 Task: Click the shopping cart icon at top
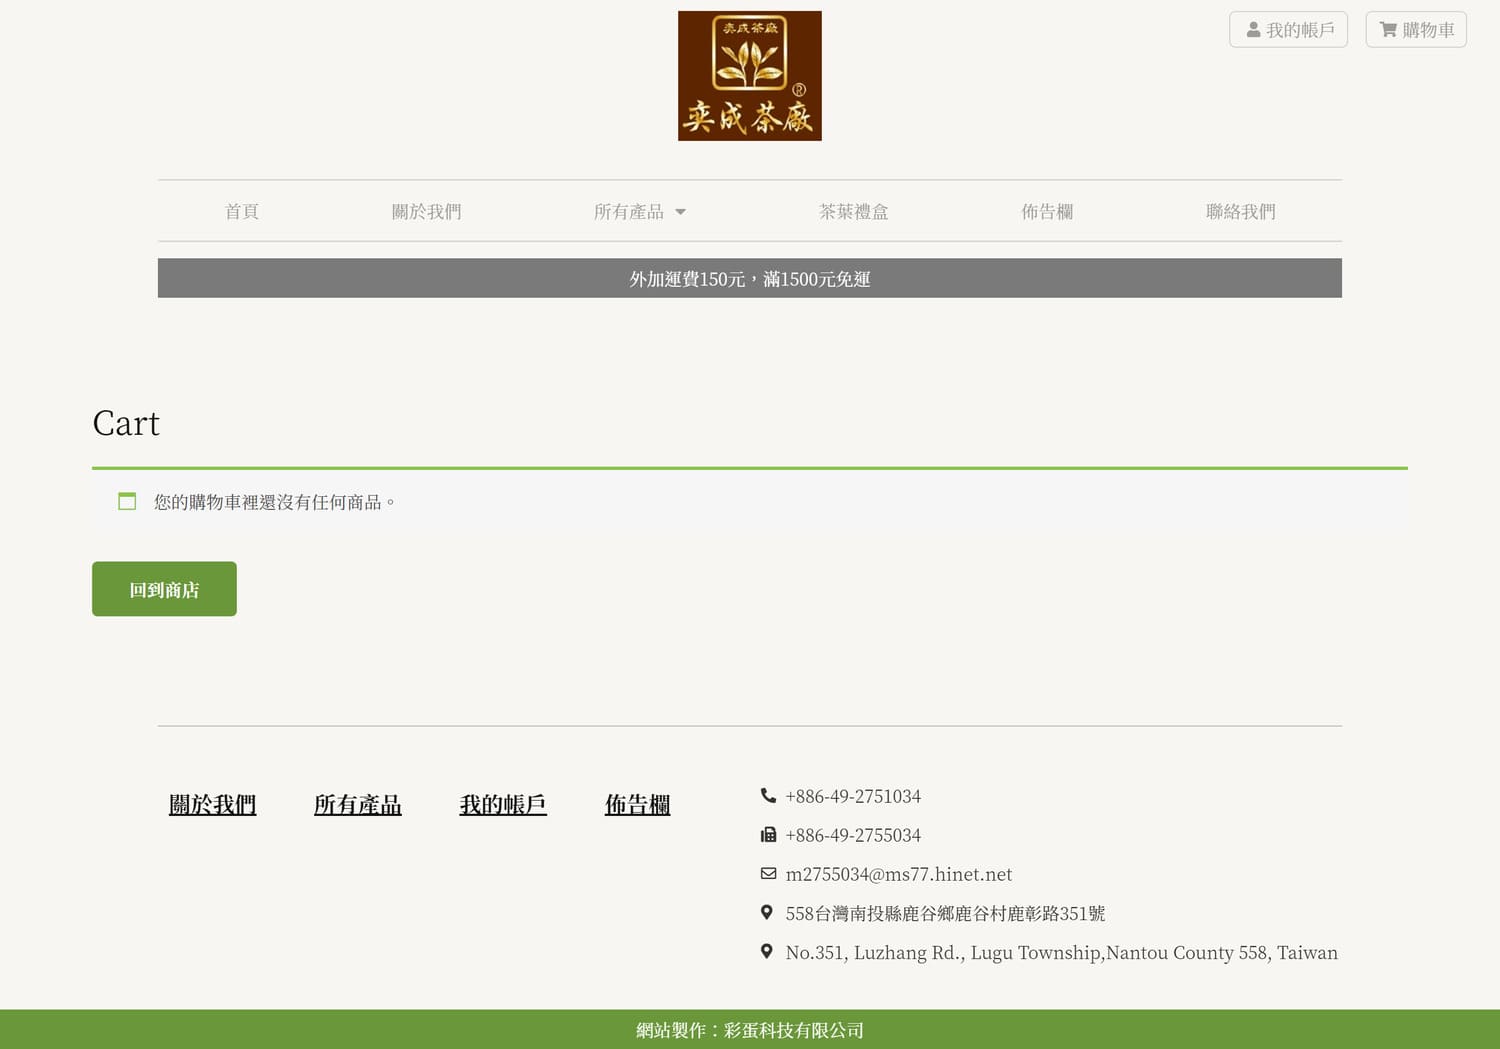click(x=1388, y=30)
